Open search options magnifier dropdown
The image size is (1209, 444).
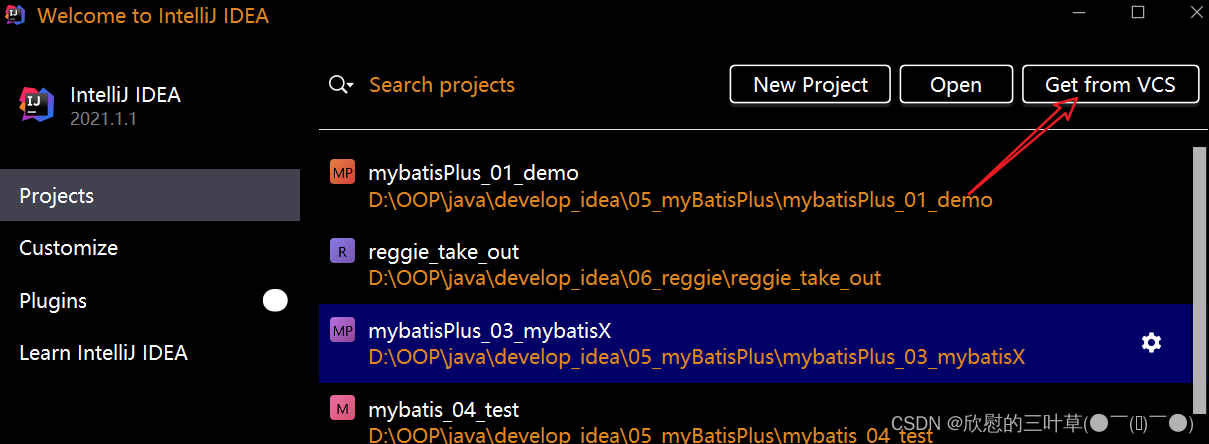(341, 85)
